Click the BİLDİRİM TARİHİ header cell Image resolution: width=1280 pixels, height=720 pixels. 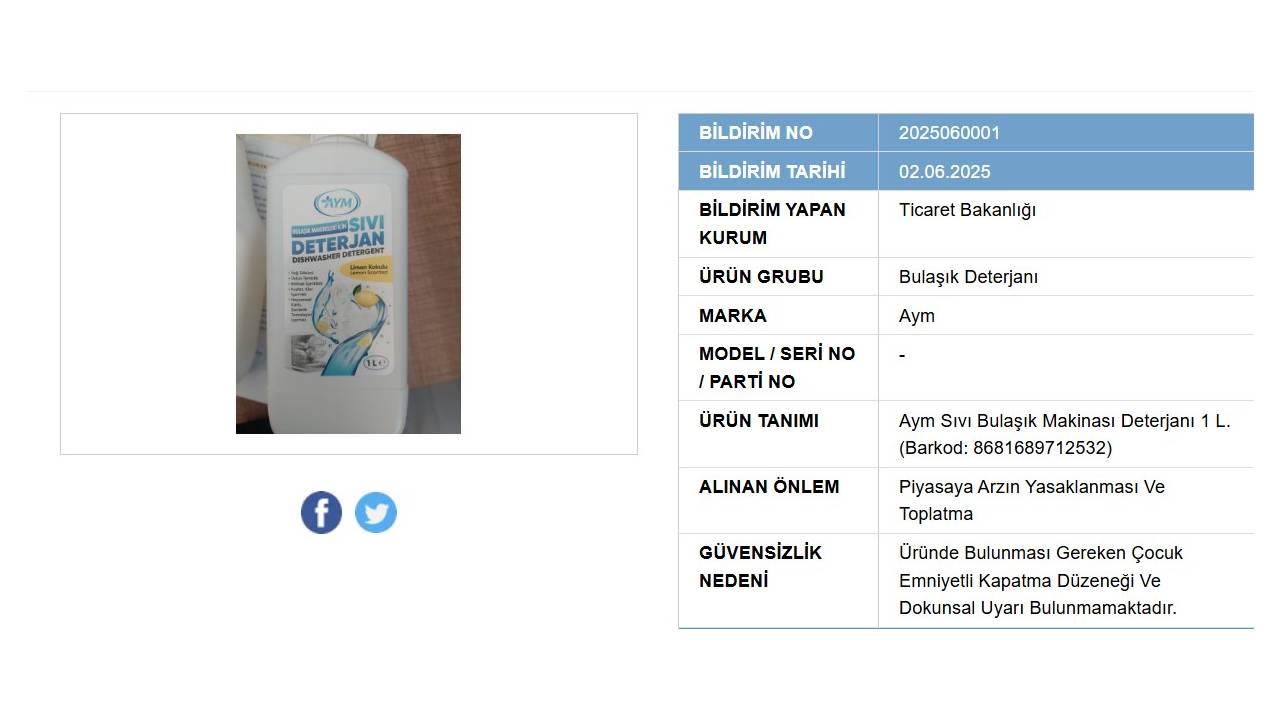pyautogui.click(x=778, y=171)
